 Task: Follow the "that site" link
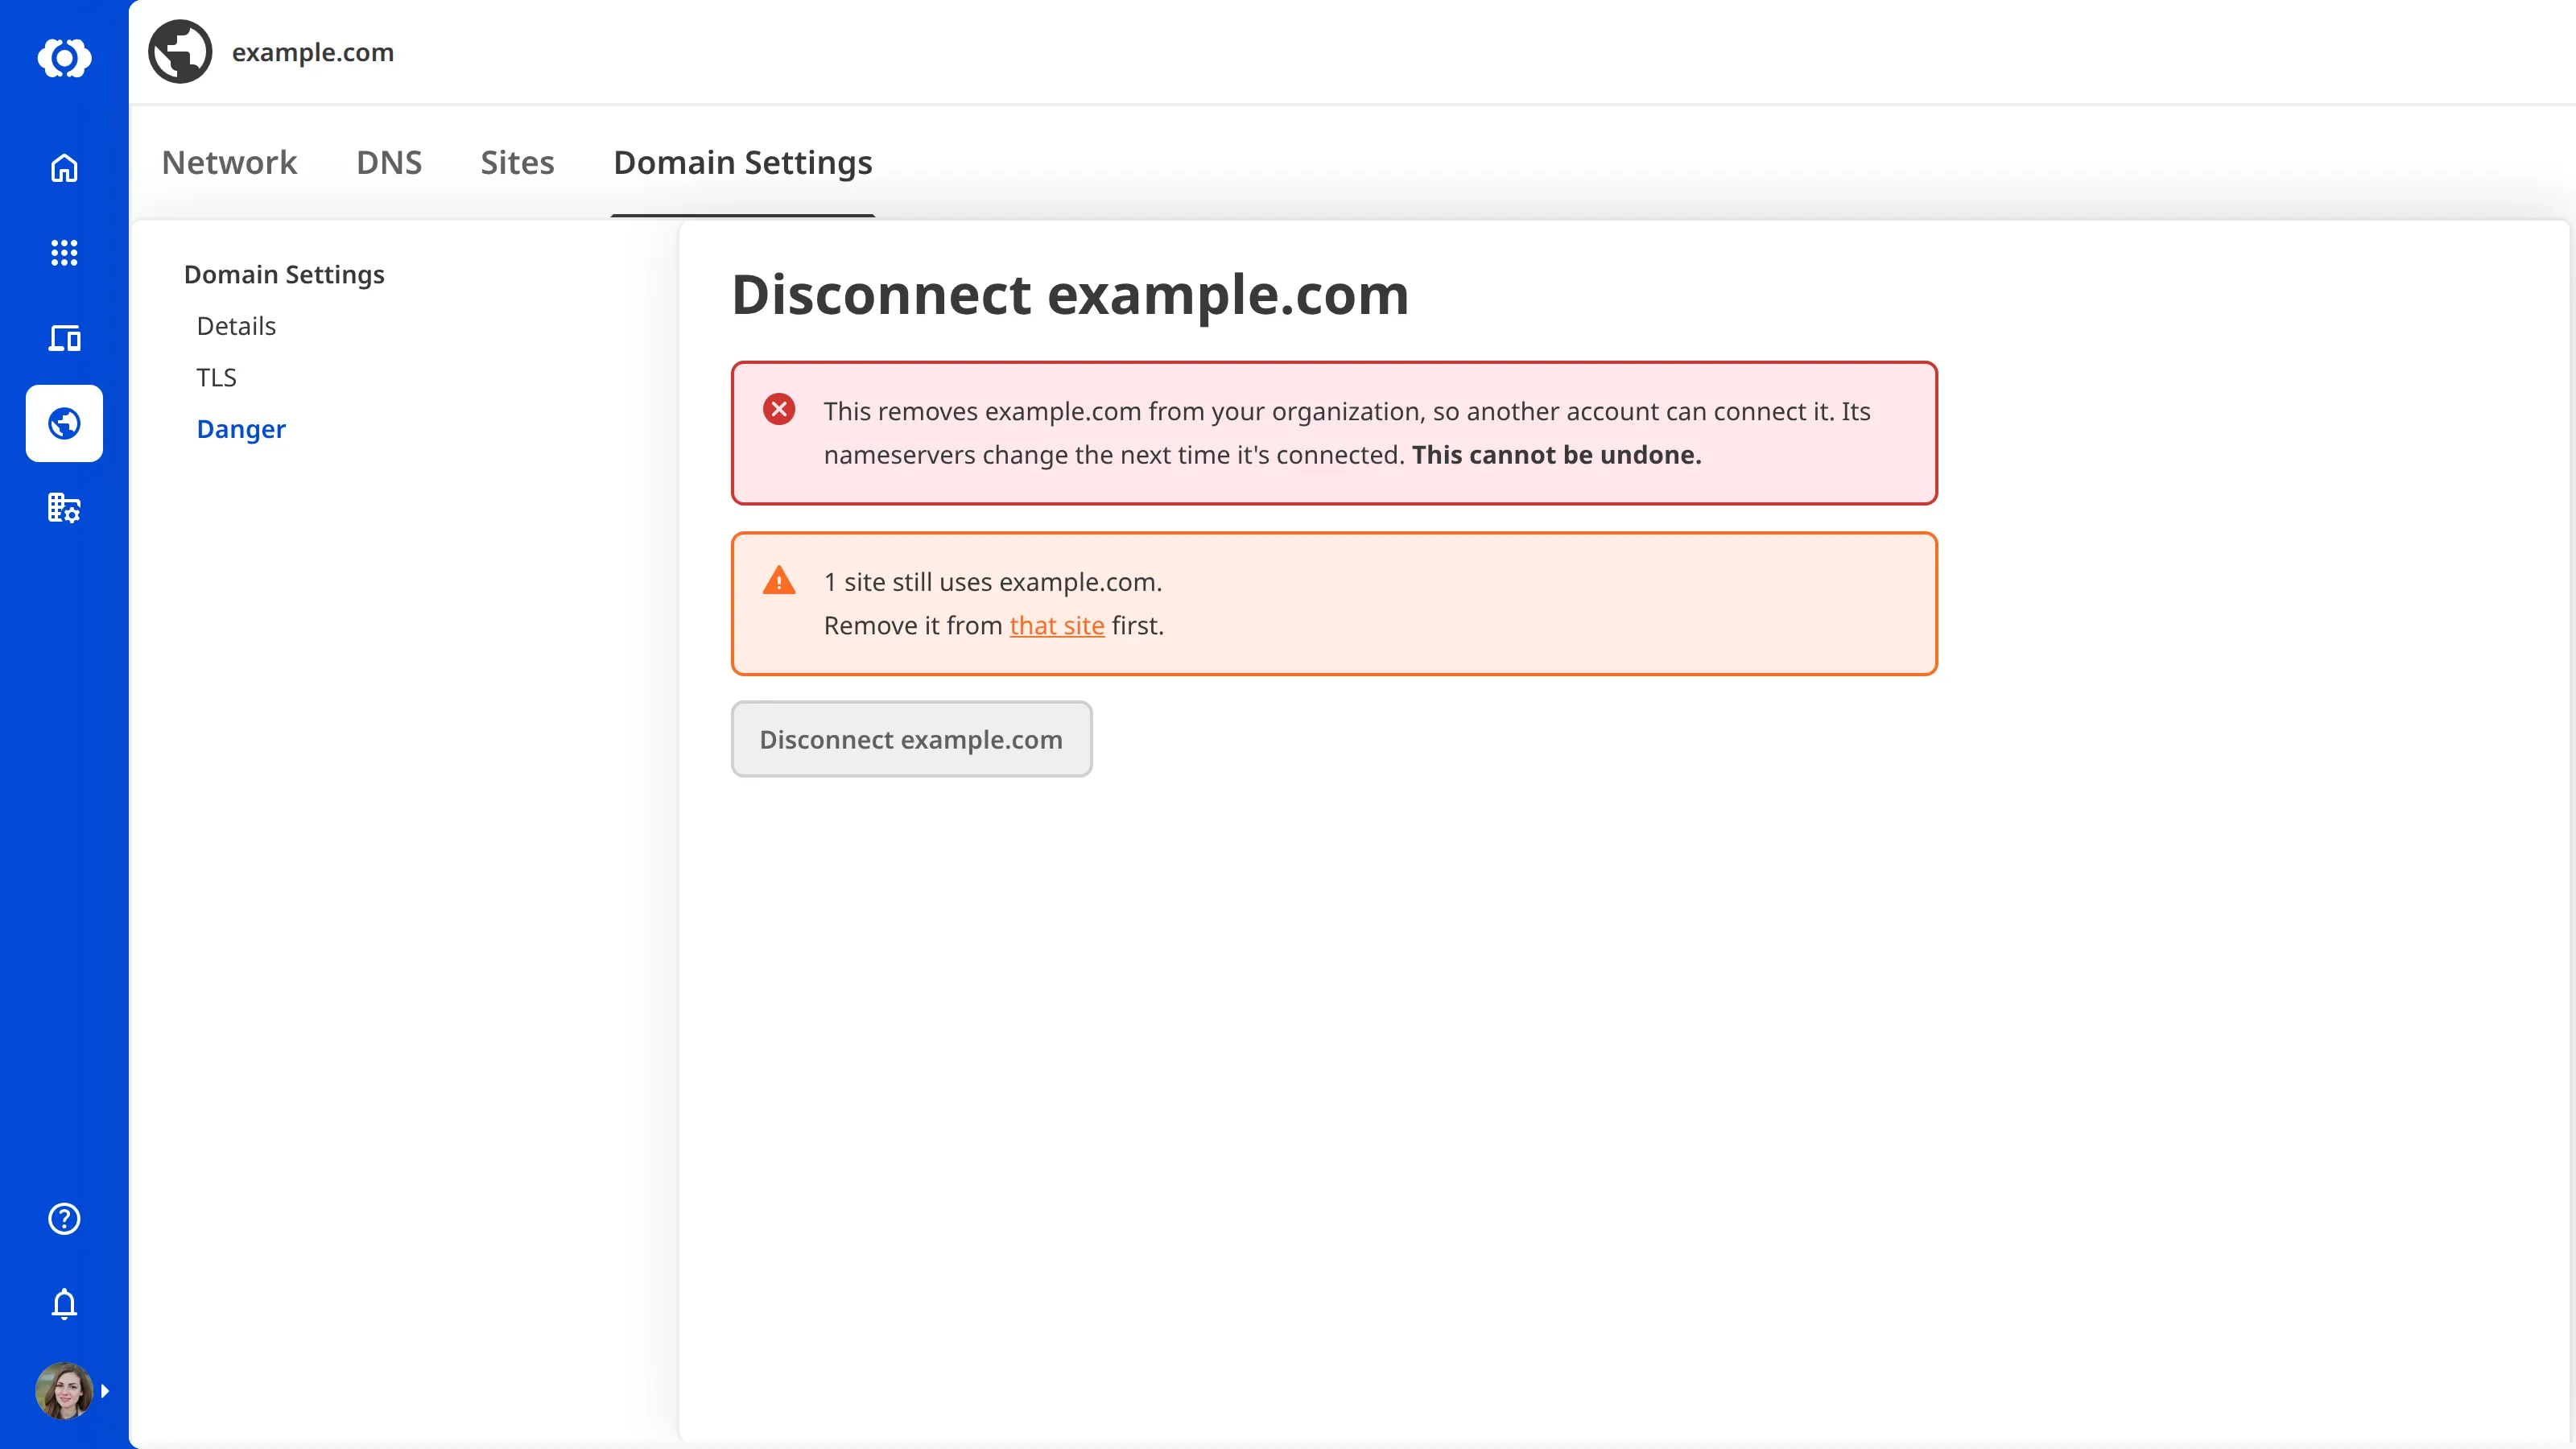tap(1057, 625)
